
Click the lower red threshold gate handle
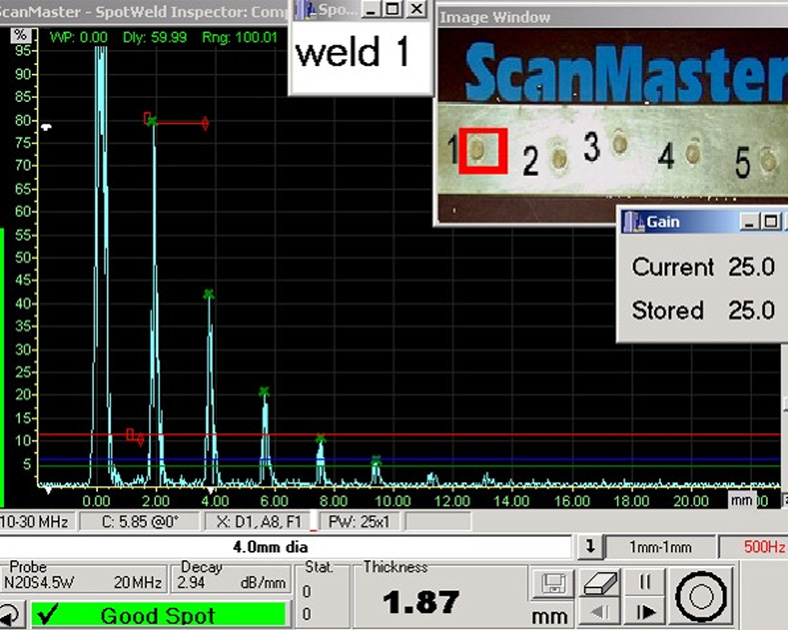[x=131, y=435]
